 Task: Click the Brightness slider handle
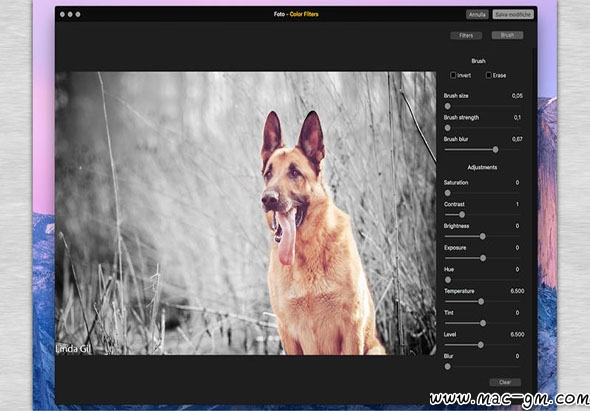482,236
